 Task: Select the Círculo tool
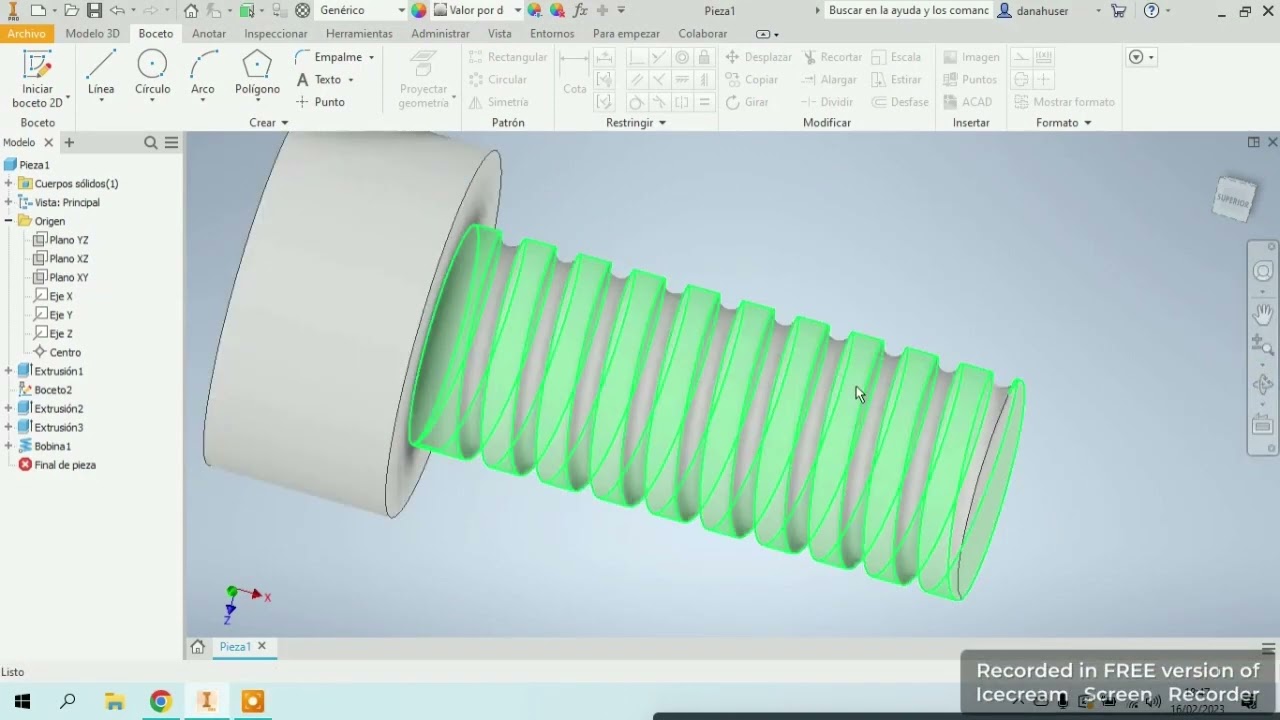point(152,75)
